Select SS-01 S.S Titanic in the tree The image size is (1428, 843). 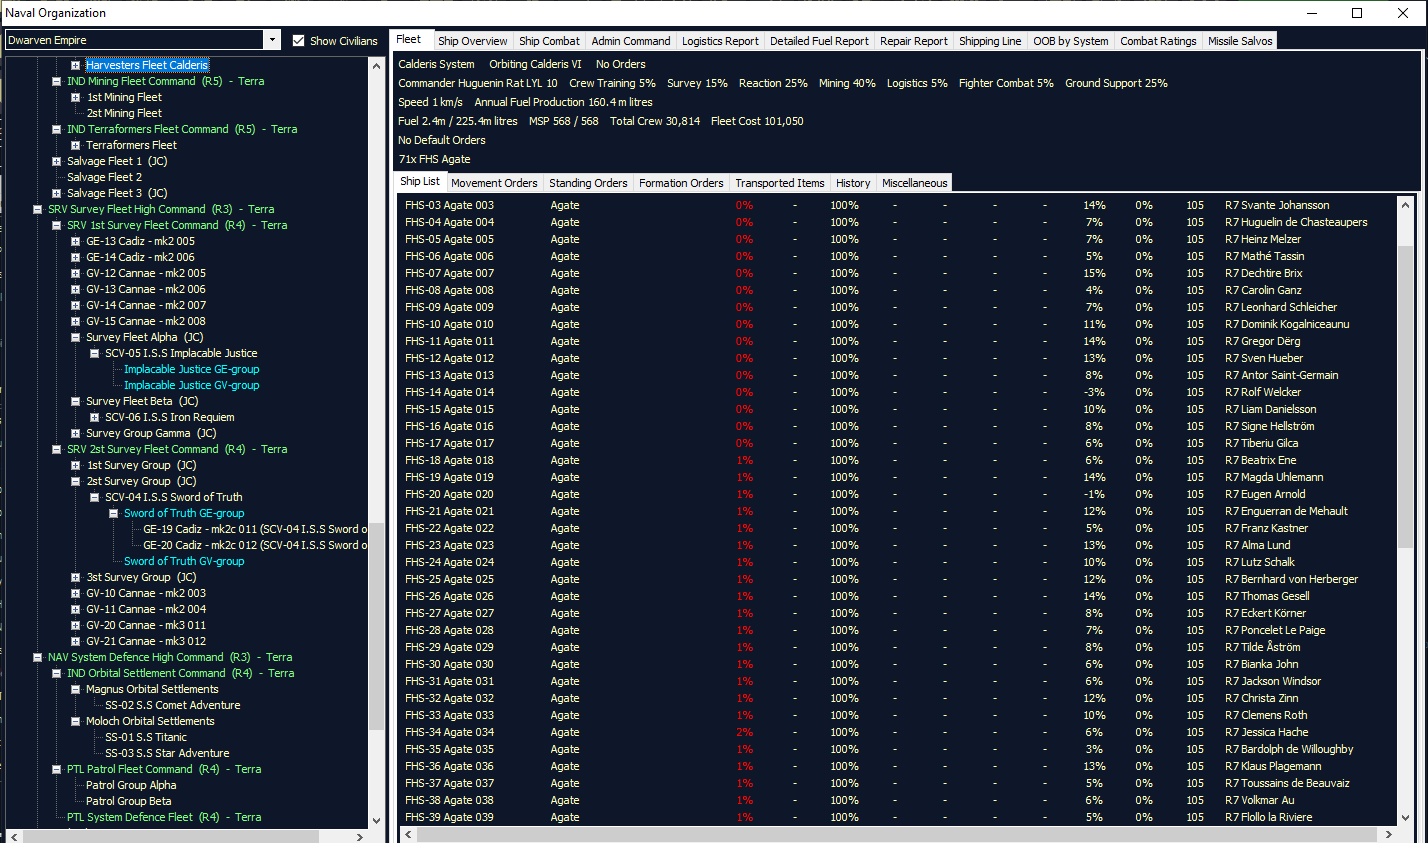[146, 737]
